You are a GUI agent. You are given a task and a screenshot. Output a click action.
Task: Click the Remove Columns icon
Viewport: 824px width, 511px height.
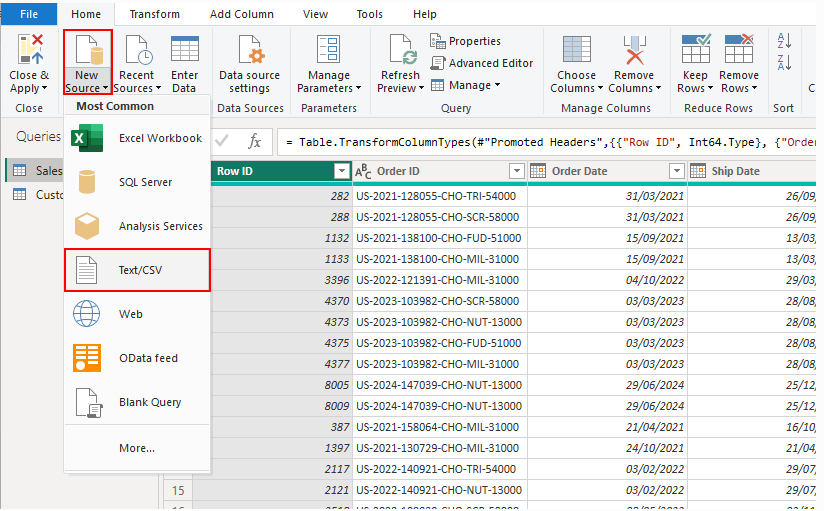[x=634, y=49]
